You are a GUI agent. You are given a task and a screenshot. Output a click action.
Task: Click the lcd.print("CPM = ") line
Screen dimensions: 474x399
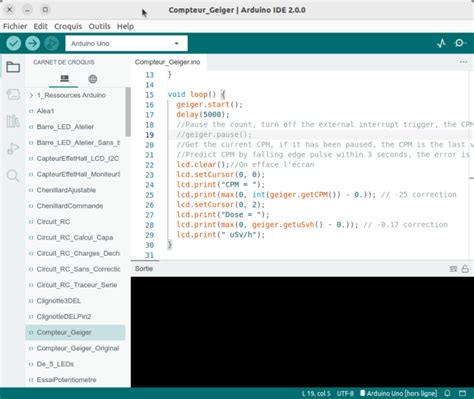(x=220, y=185)
